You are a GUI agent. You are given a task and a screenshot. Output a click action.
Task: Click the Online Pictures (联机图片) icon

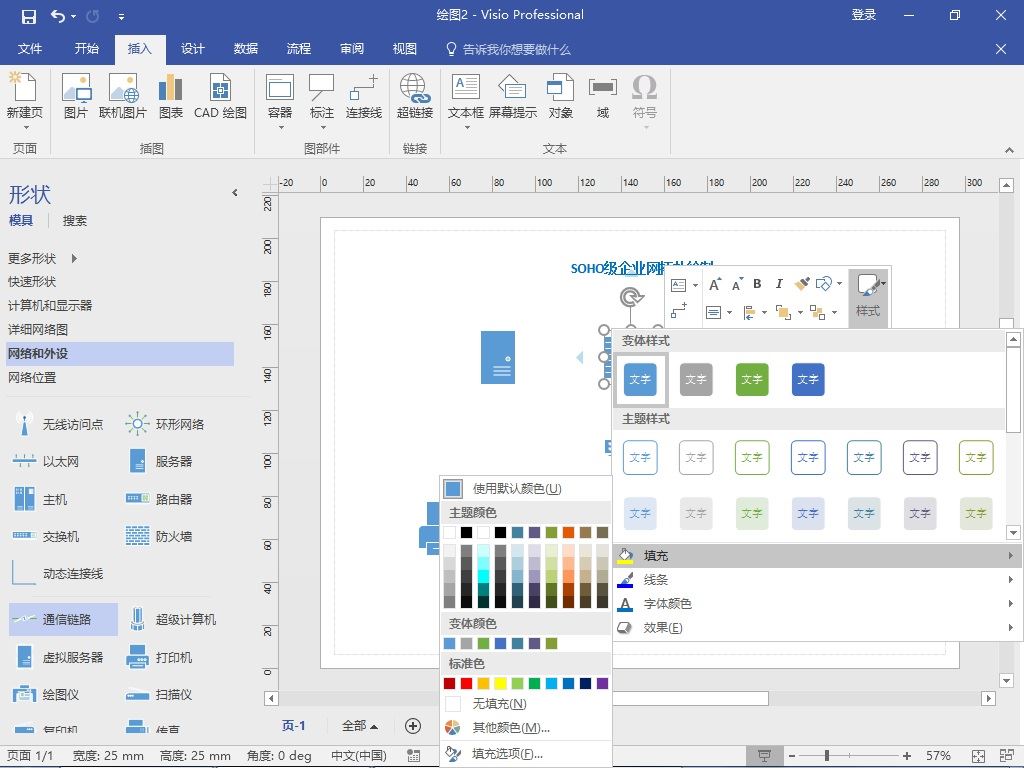(x=123, y=97)
